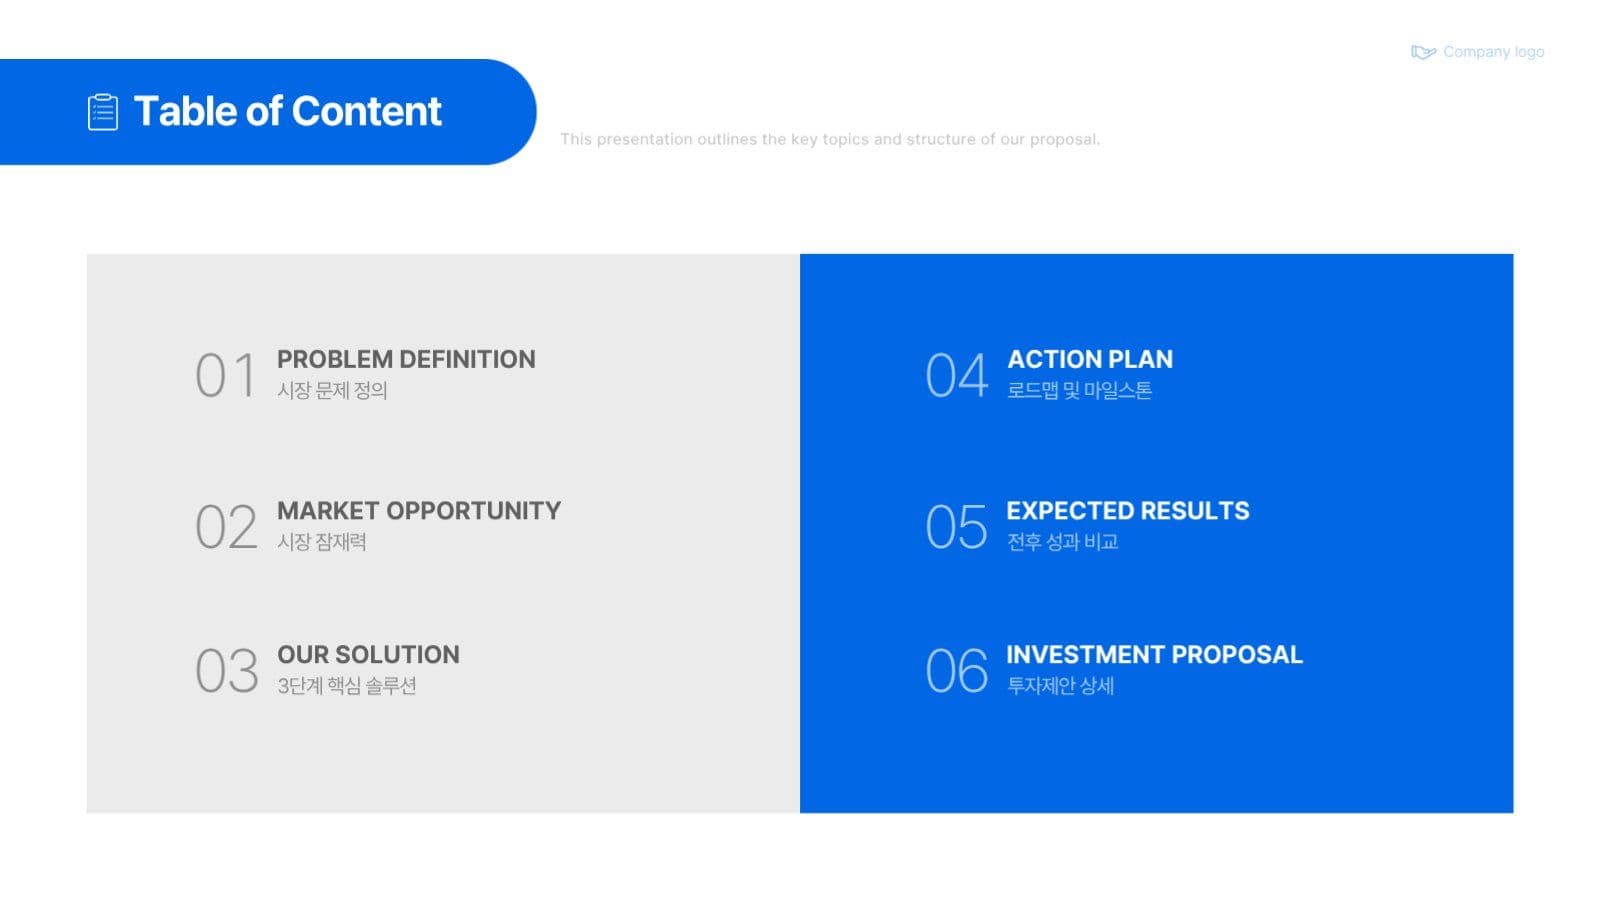
Task: Select the Korean subtitle under INVESTMENT PROPOSAL
Action: (1060, 685)
